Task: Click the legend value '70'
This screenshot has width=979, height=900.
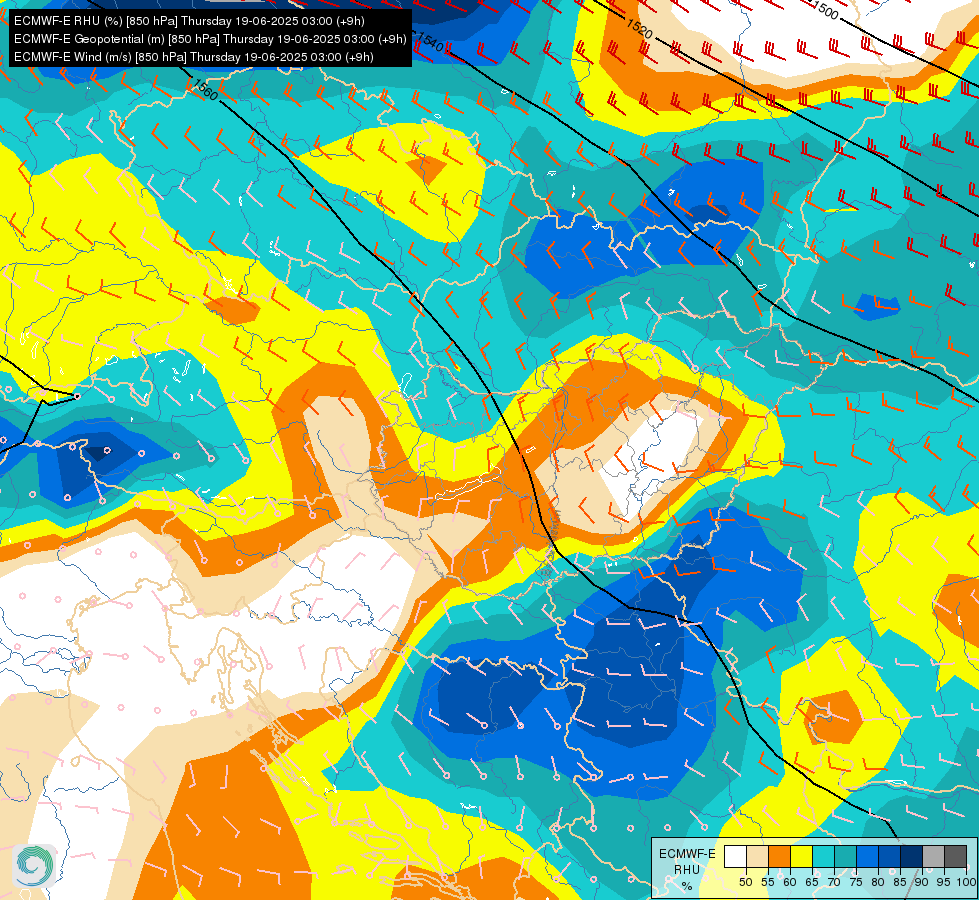Action: (834, 882)
